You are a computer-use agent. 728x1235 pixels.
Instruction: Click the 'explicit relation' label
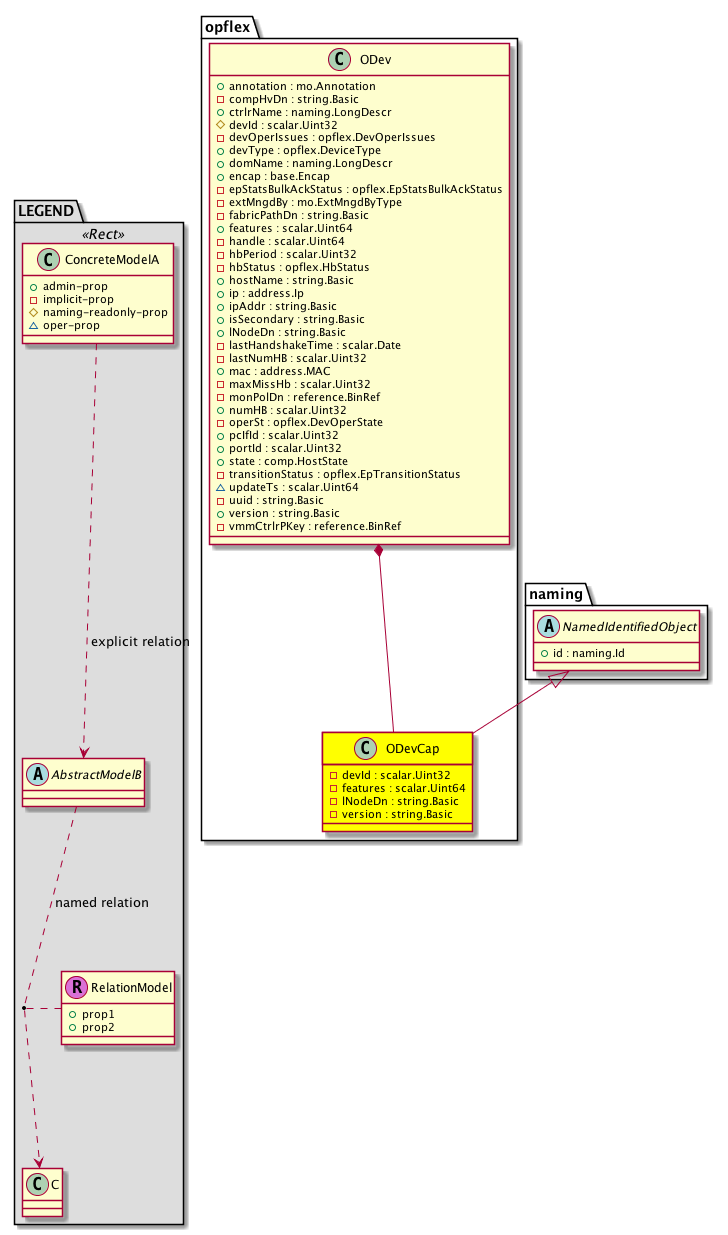(x=139, y=641)
